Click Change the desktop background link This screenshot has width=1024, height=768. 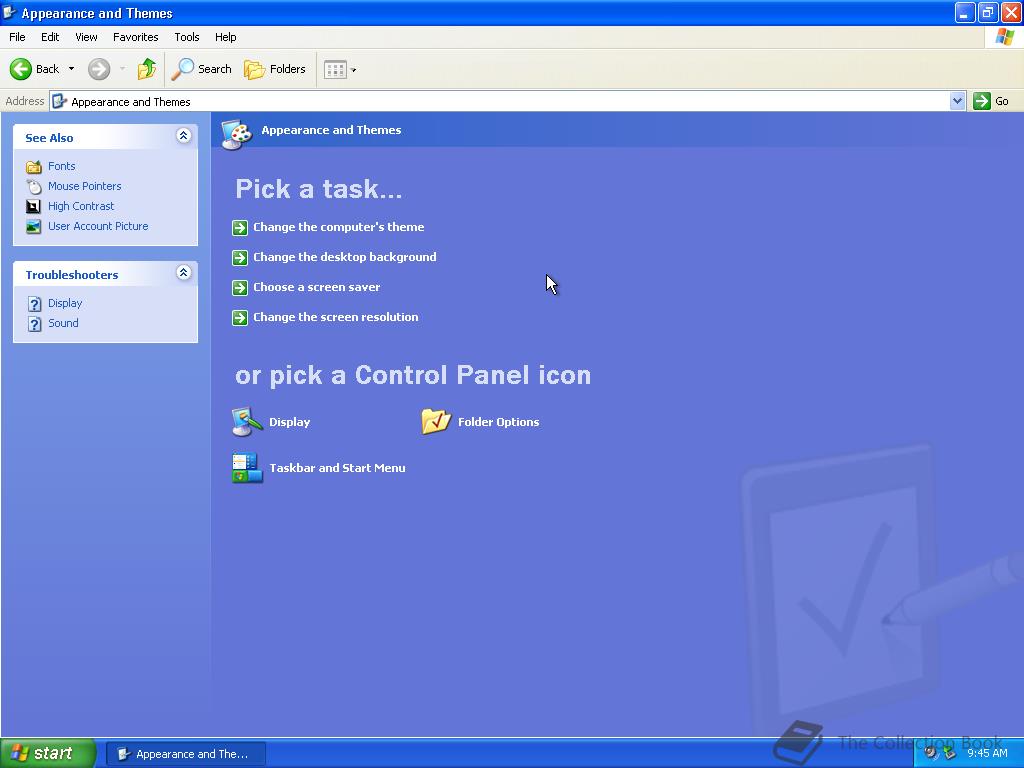click(x=345, y=257)
